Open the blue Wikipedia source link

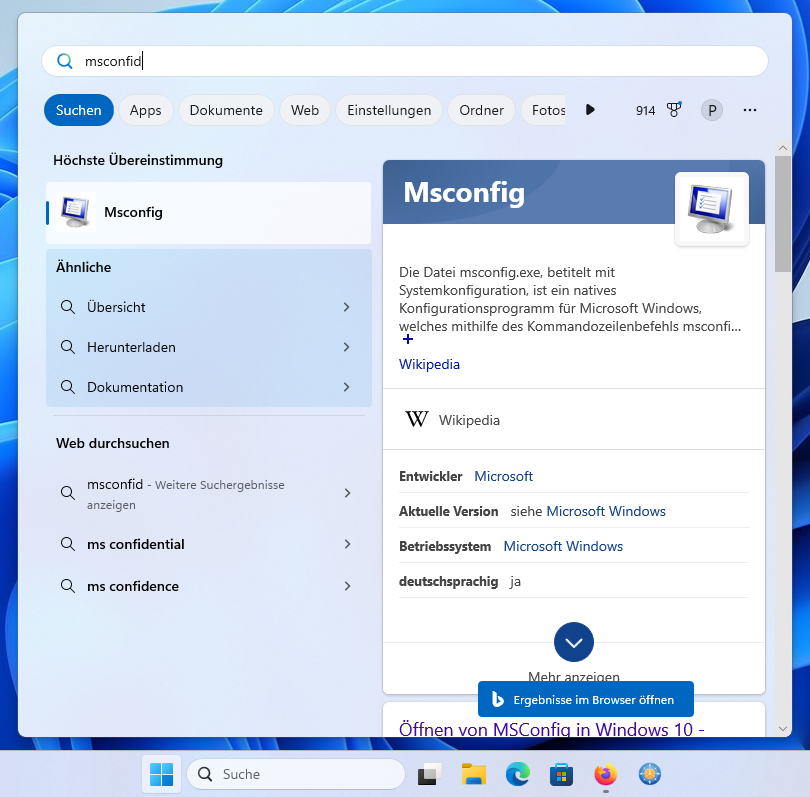coord(429,364)
